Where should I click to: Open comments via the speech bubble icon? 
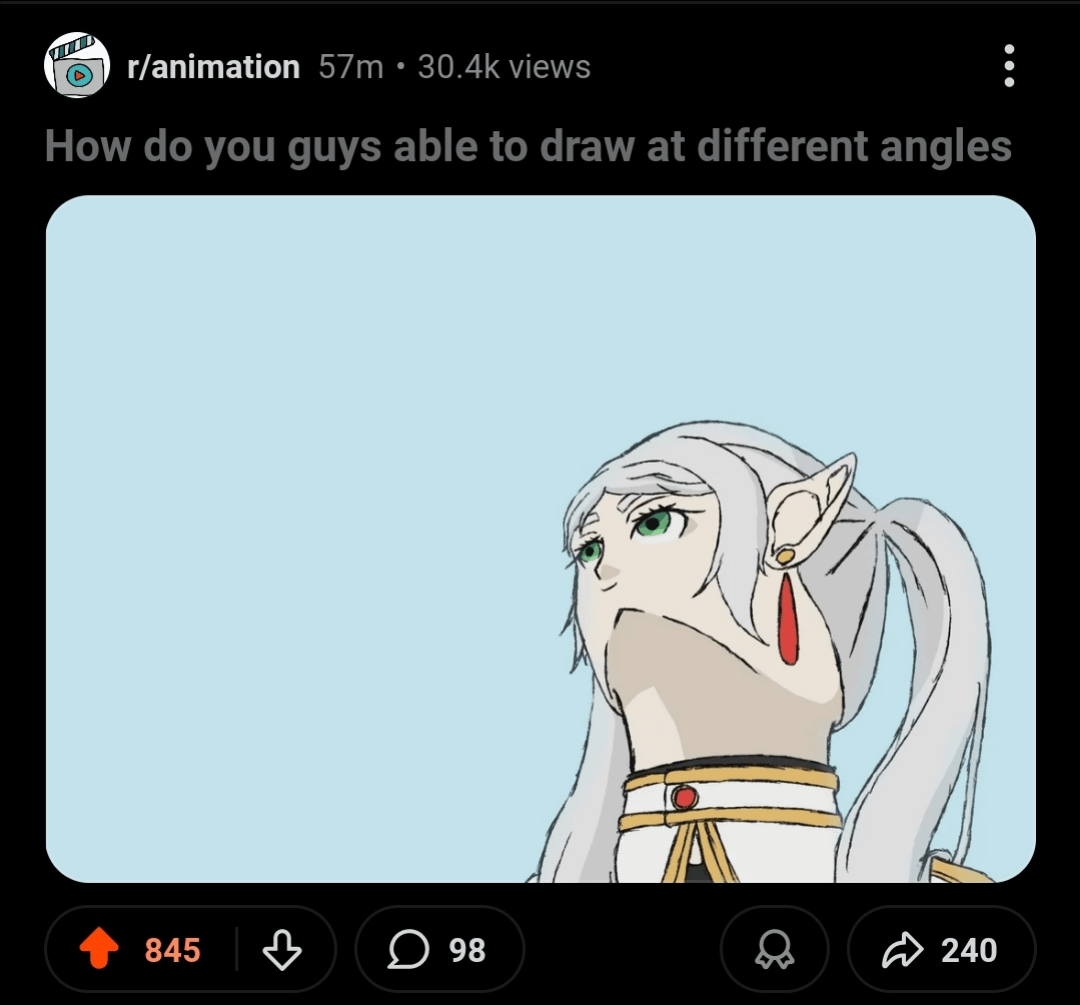[408, 949]
